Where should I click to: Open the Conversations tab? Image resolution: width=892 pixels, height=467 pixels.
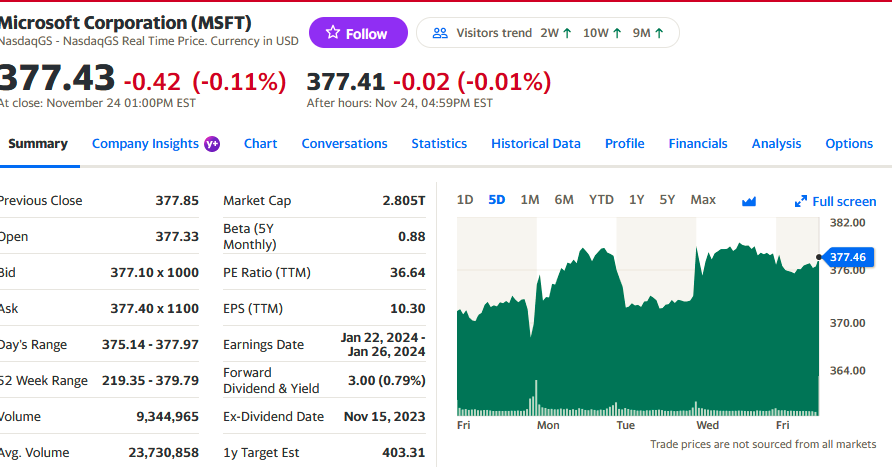(344, 144)
